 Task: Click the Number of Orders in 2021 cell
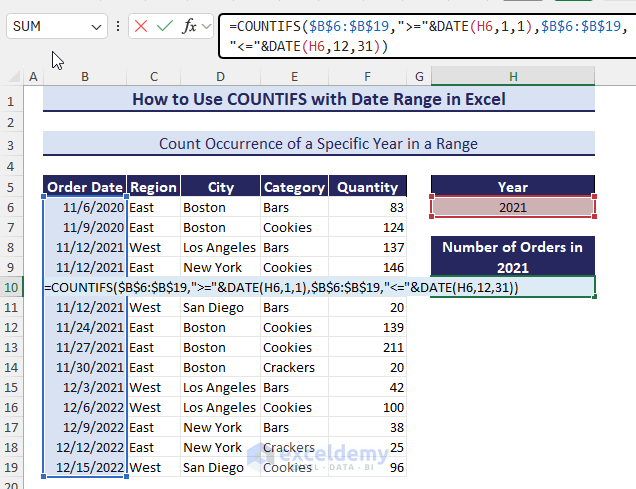512,257
